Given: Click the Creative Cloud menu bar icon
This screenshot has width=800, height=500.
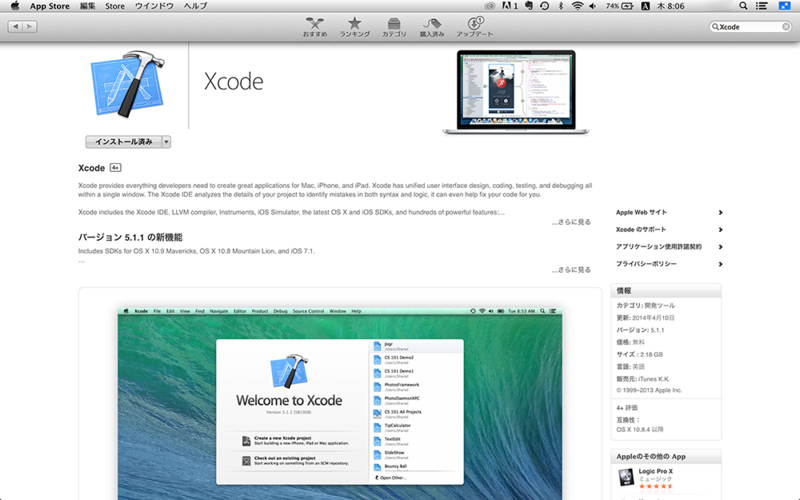Looking at the screenshot, I should (490, 6).
